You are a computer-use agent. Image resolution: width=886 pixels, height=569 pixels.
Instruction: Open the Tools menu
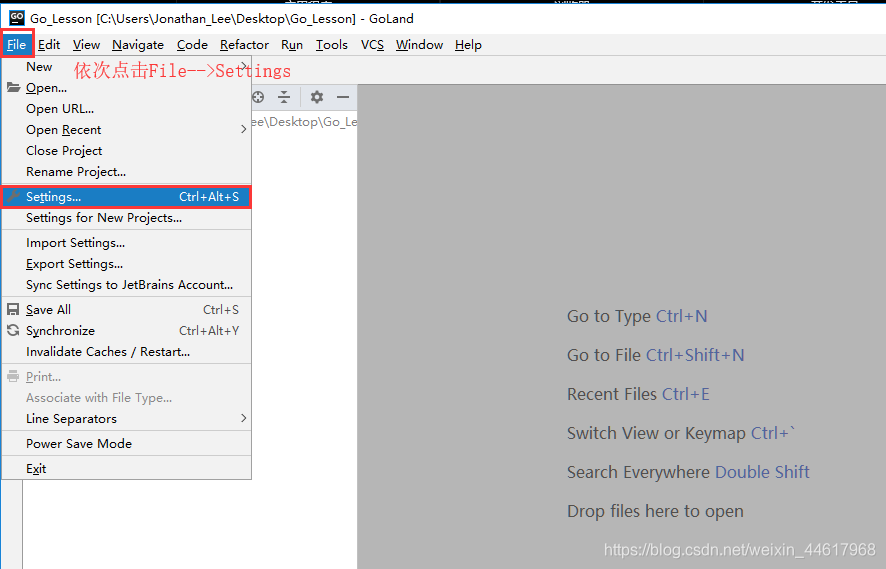[x=332, y=45]
